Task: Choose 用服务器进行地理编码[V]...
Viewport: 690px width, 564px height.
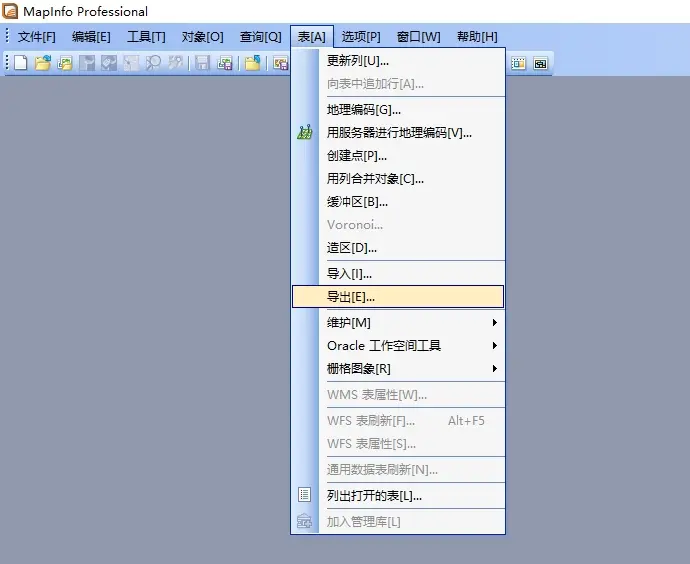Action: pyautogui.click(x=398, y=132)
